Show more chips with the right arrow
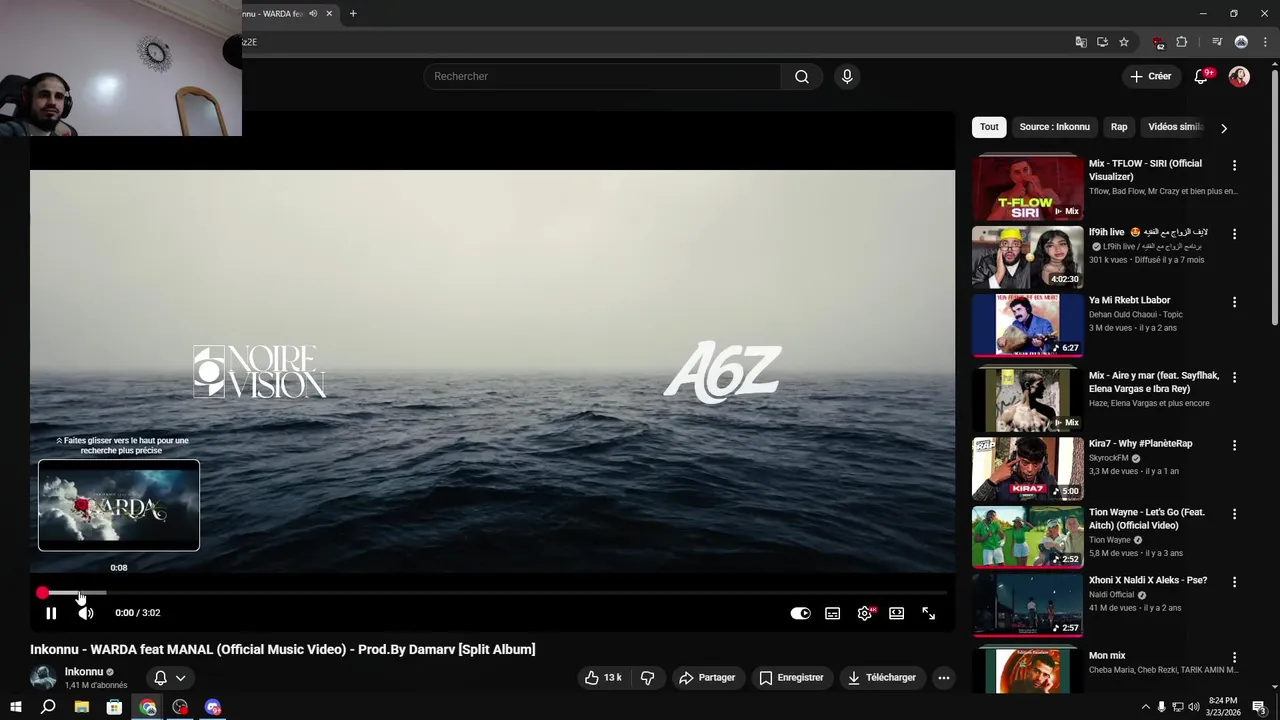 pyautogui.click(x=1223, y=128)
